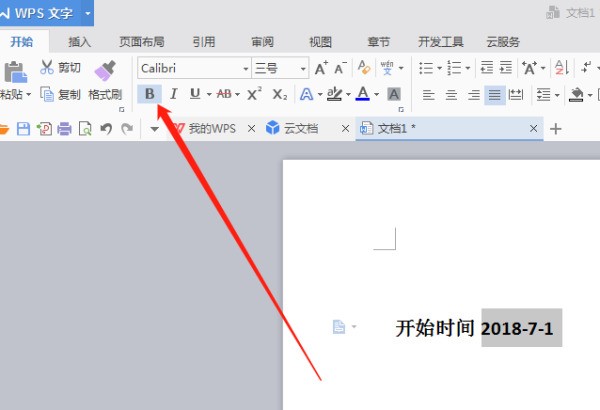
Task: Clear formatting with eraser A icon
Action: pos(364,68)
